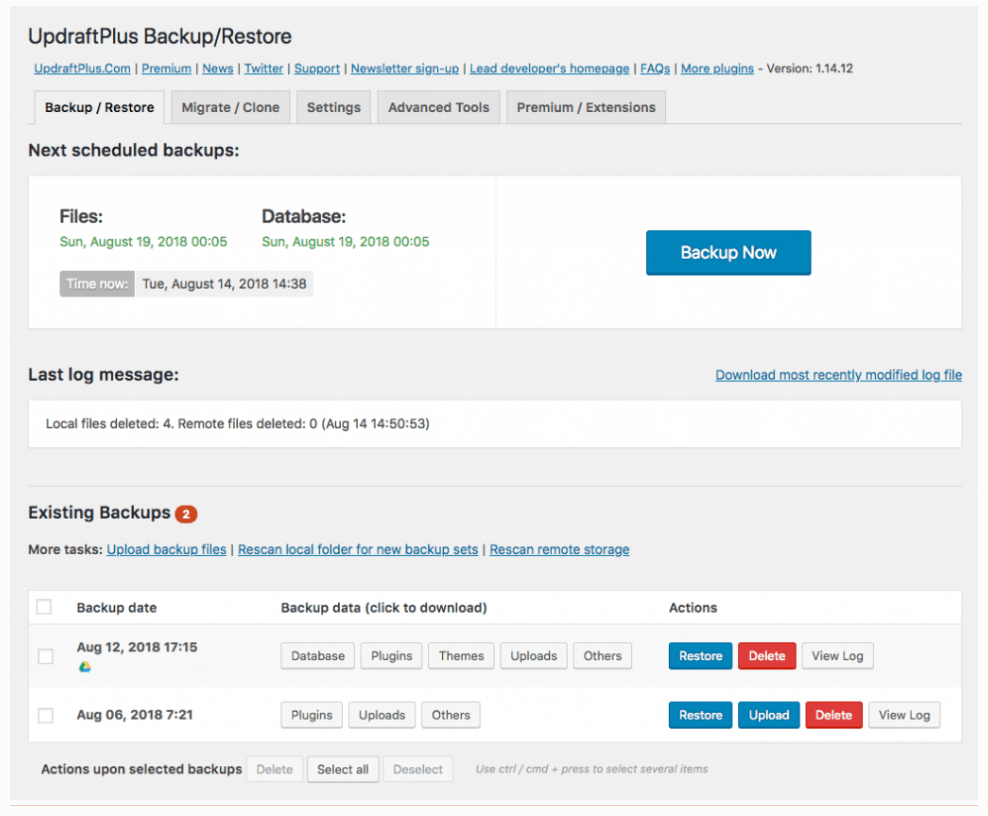Delete the Aug 06, 2018 backup

(834, 715)
